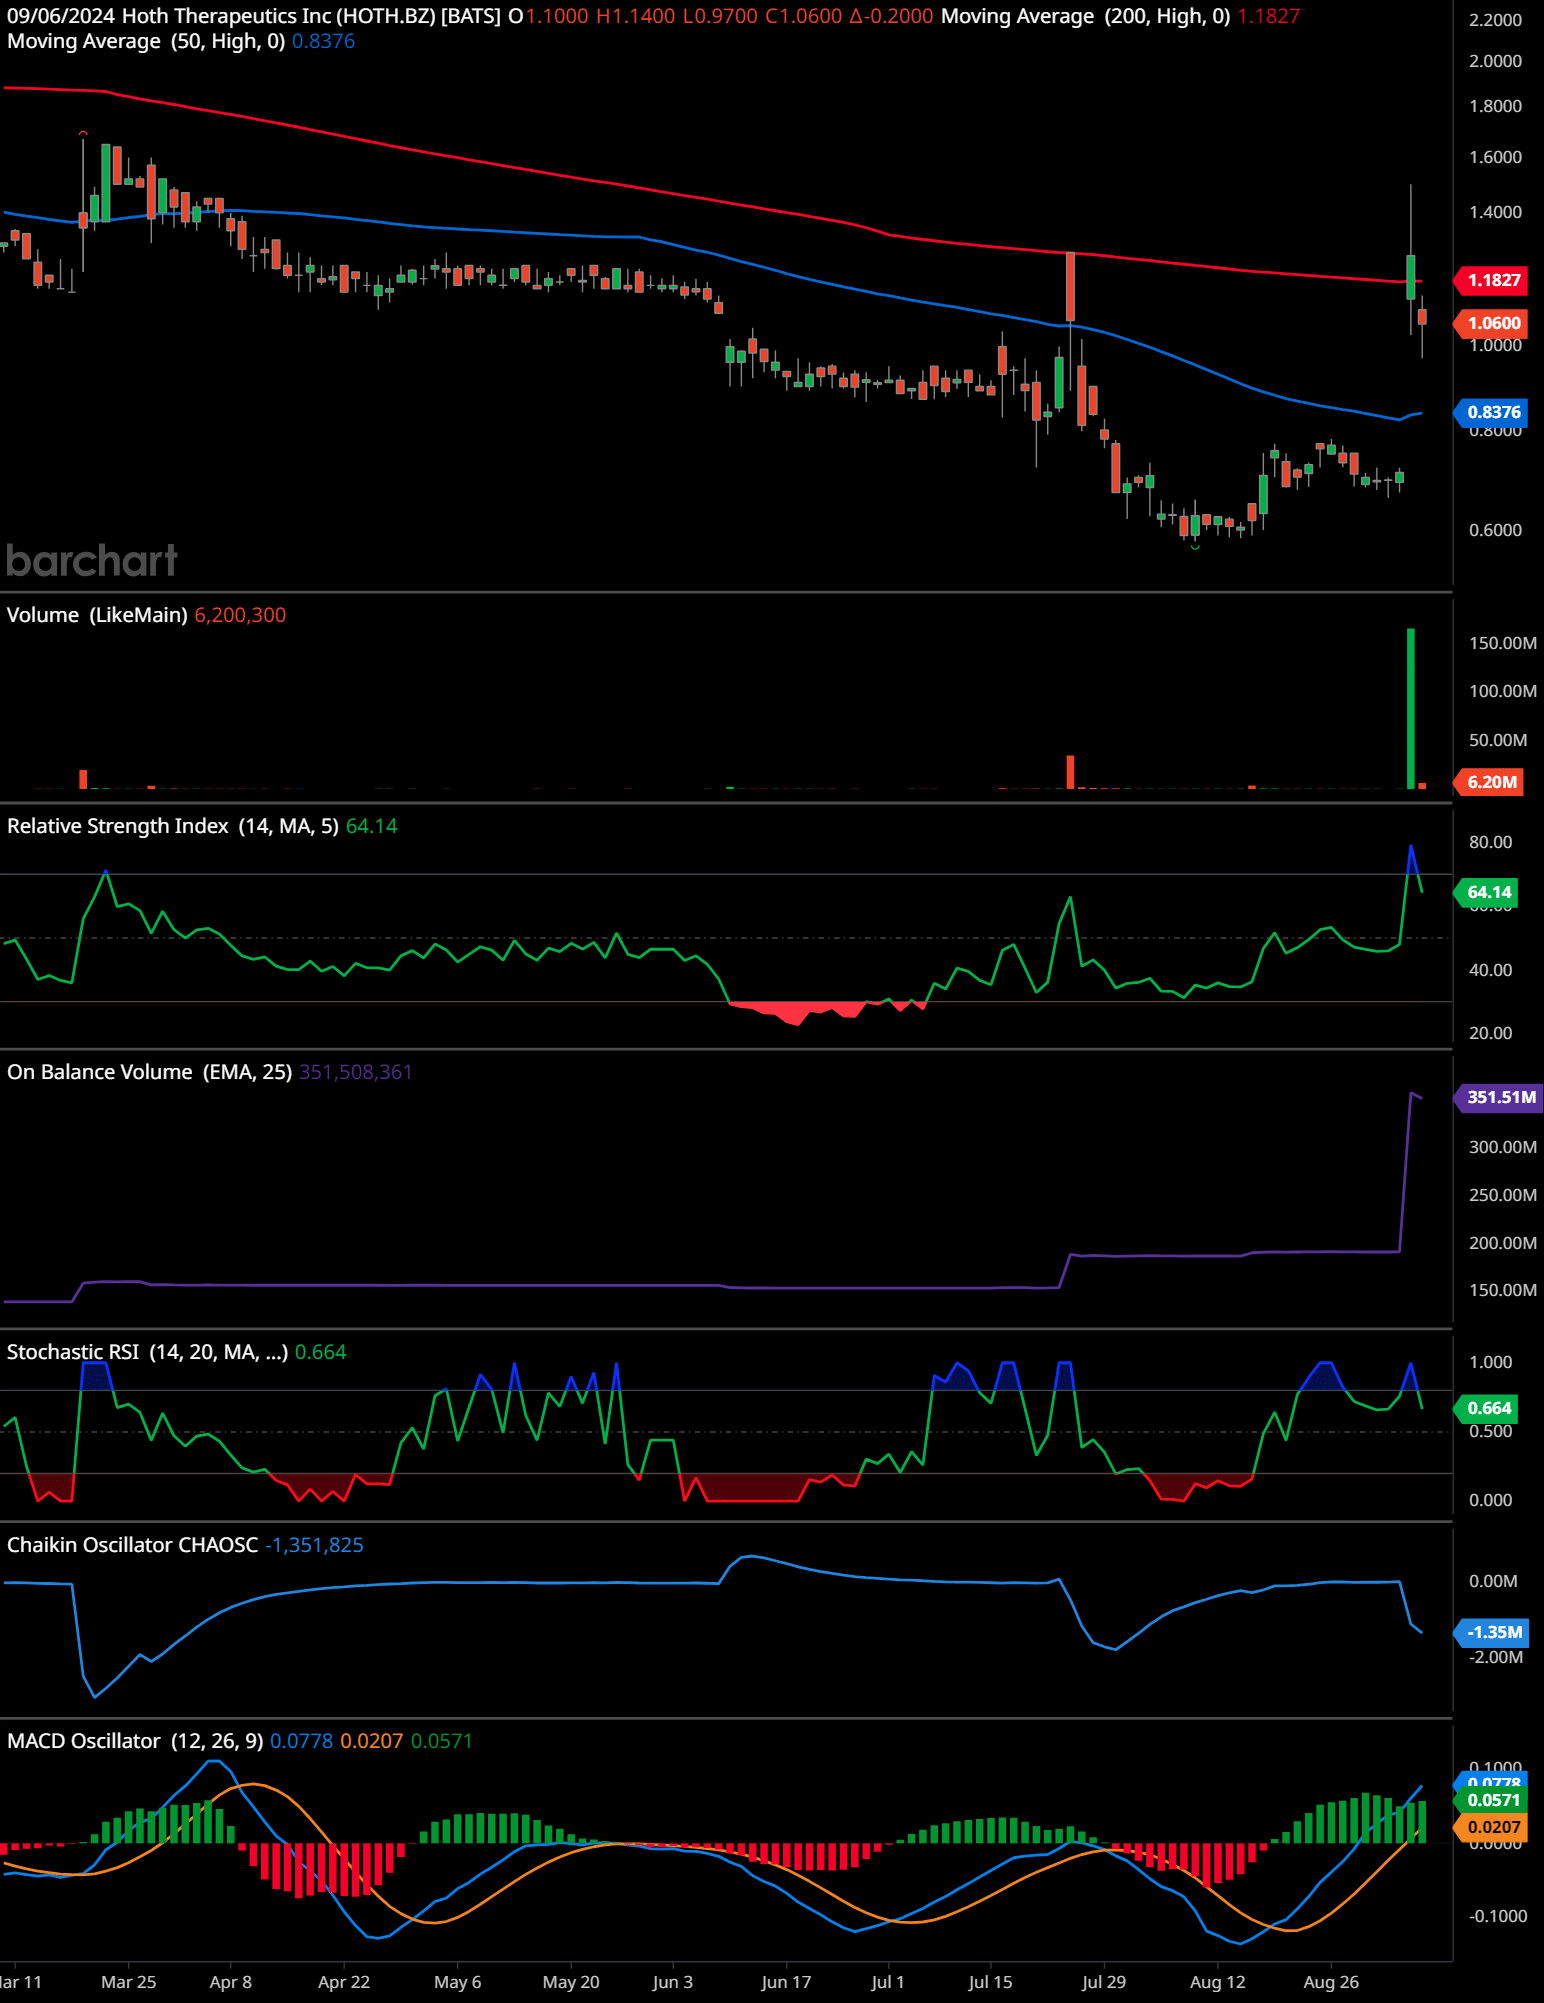Click the last price tag 1.0600
This screenshot has height=2003, width=1544.
[x=1493, y=323]
